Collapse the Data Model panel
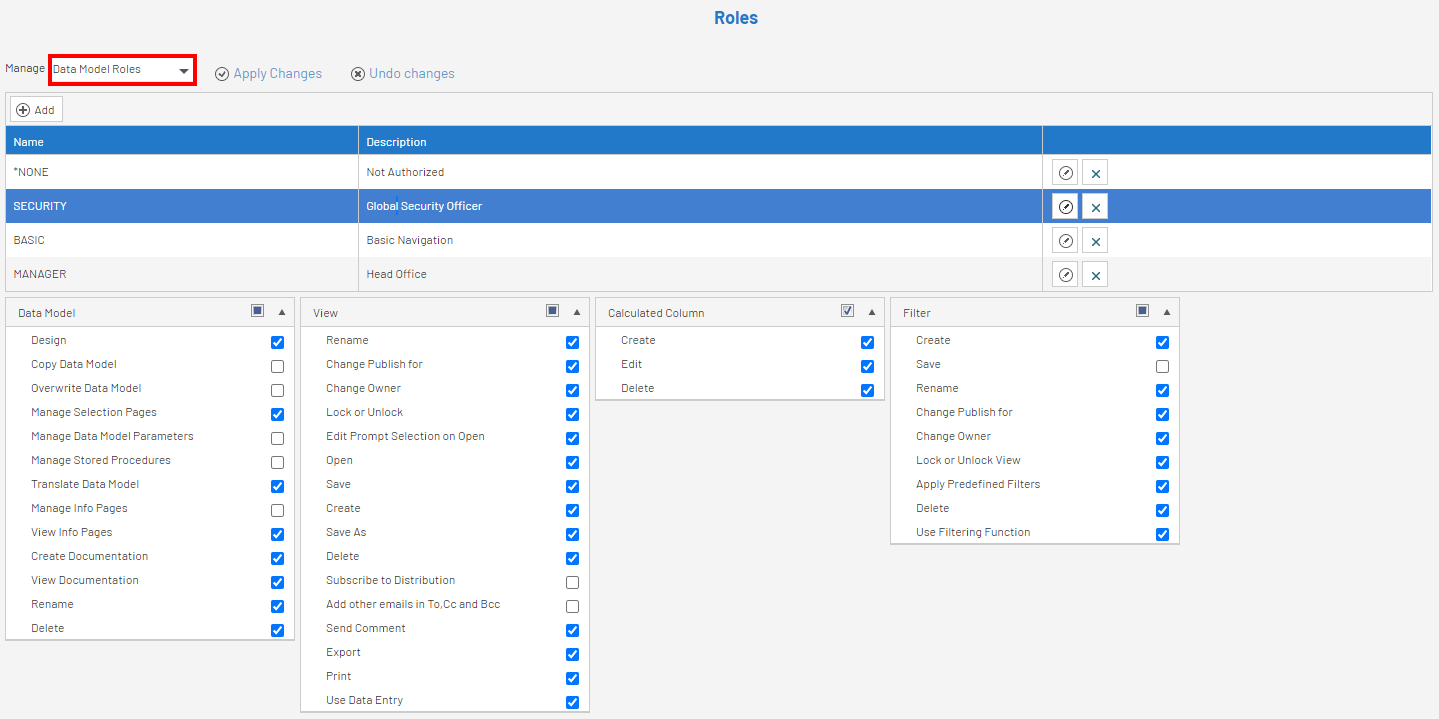 pos(282,312)
